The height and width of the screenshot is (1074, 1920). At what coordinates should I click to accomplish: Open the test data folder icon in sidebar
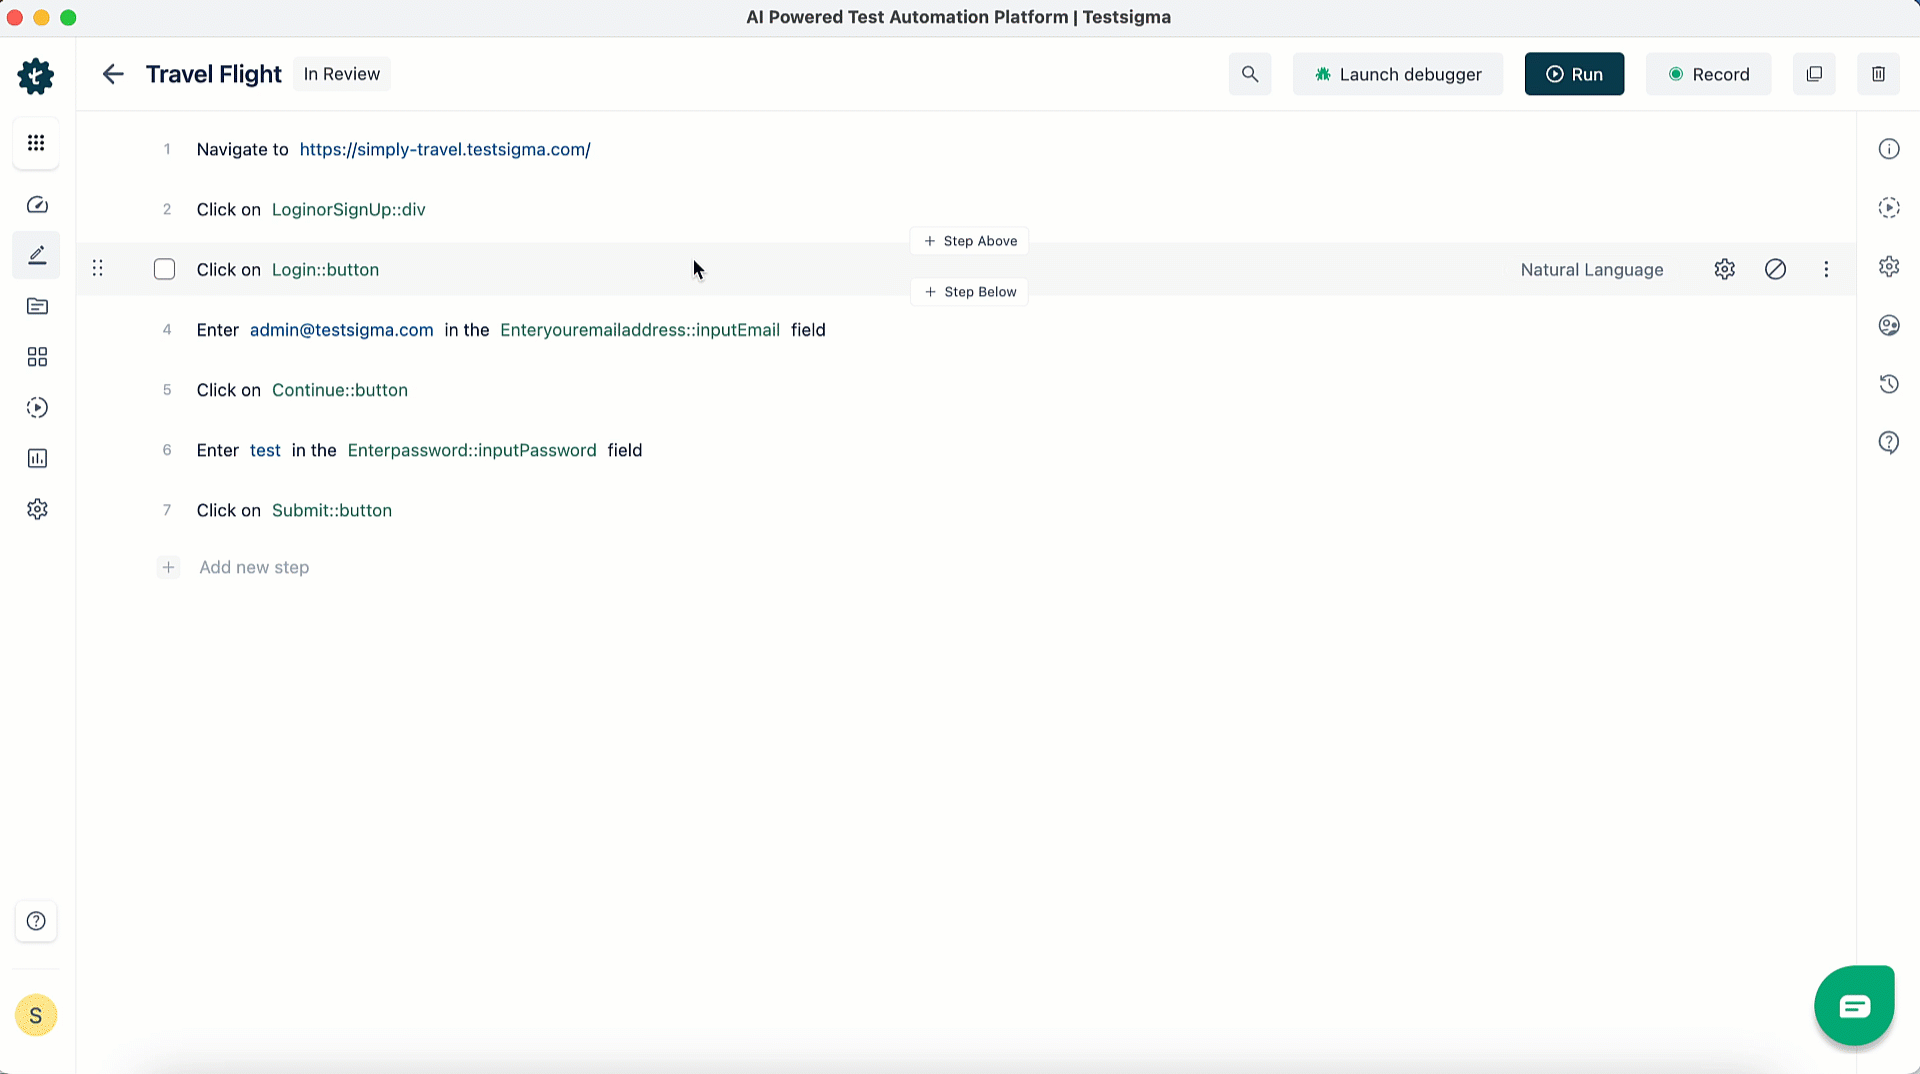[x=37, y=306]
